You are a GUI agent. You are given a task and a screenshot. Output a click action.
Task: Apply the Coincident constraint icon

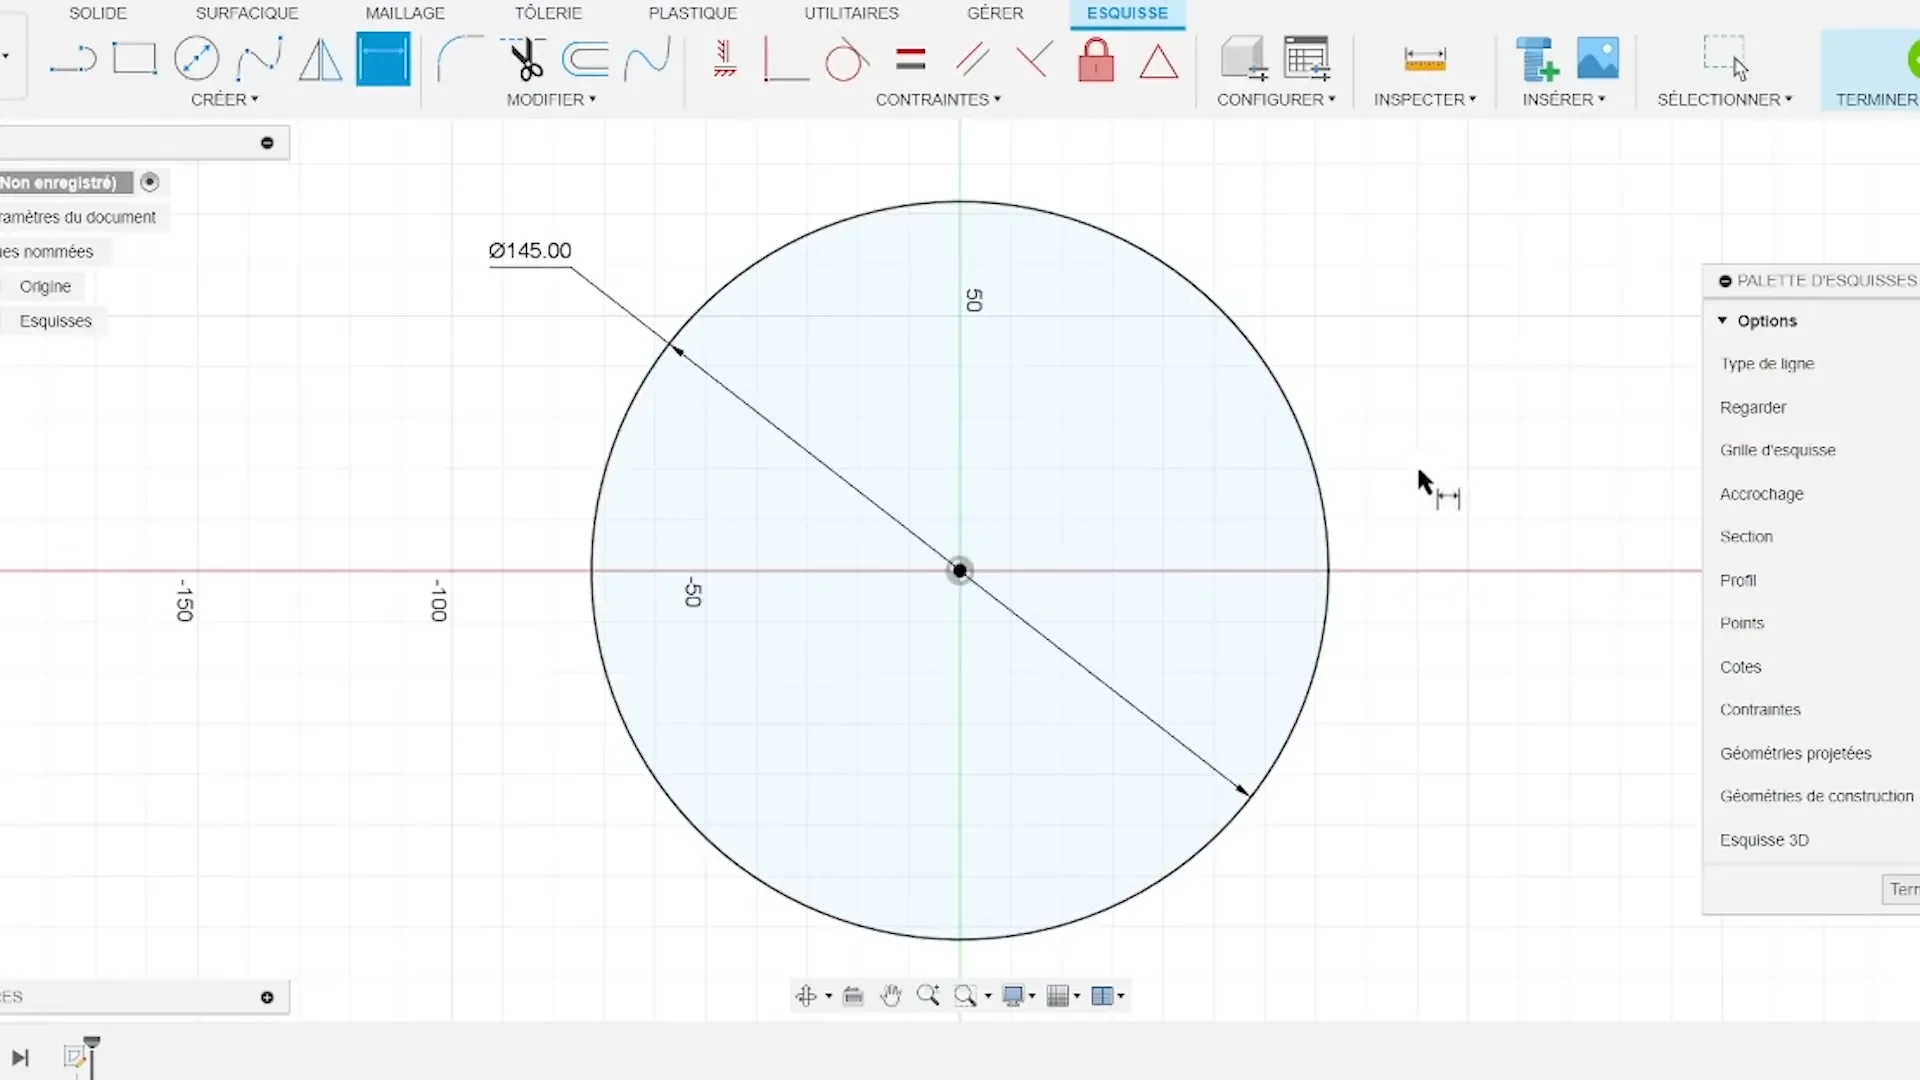1034,59
